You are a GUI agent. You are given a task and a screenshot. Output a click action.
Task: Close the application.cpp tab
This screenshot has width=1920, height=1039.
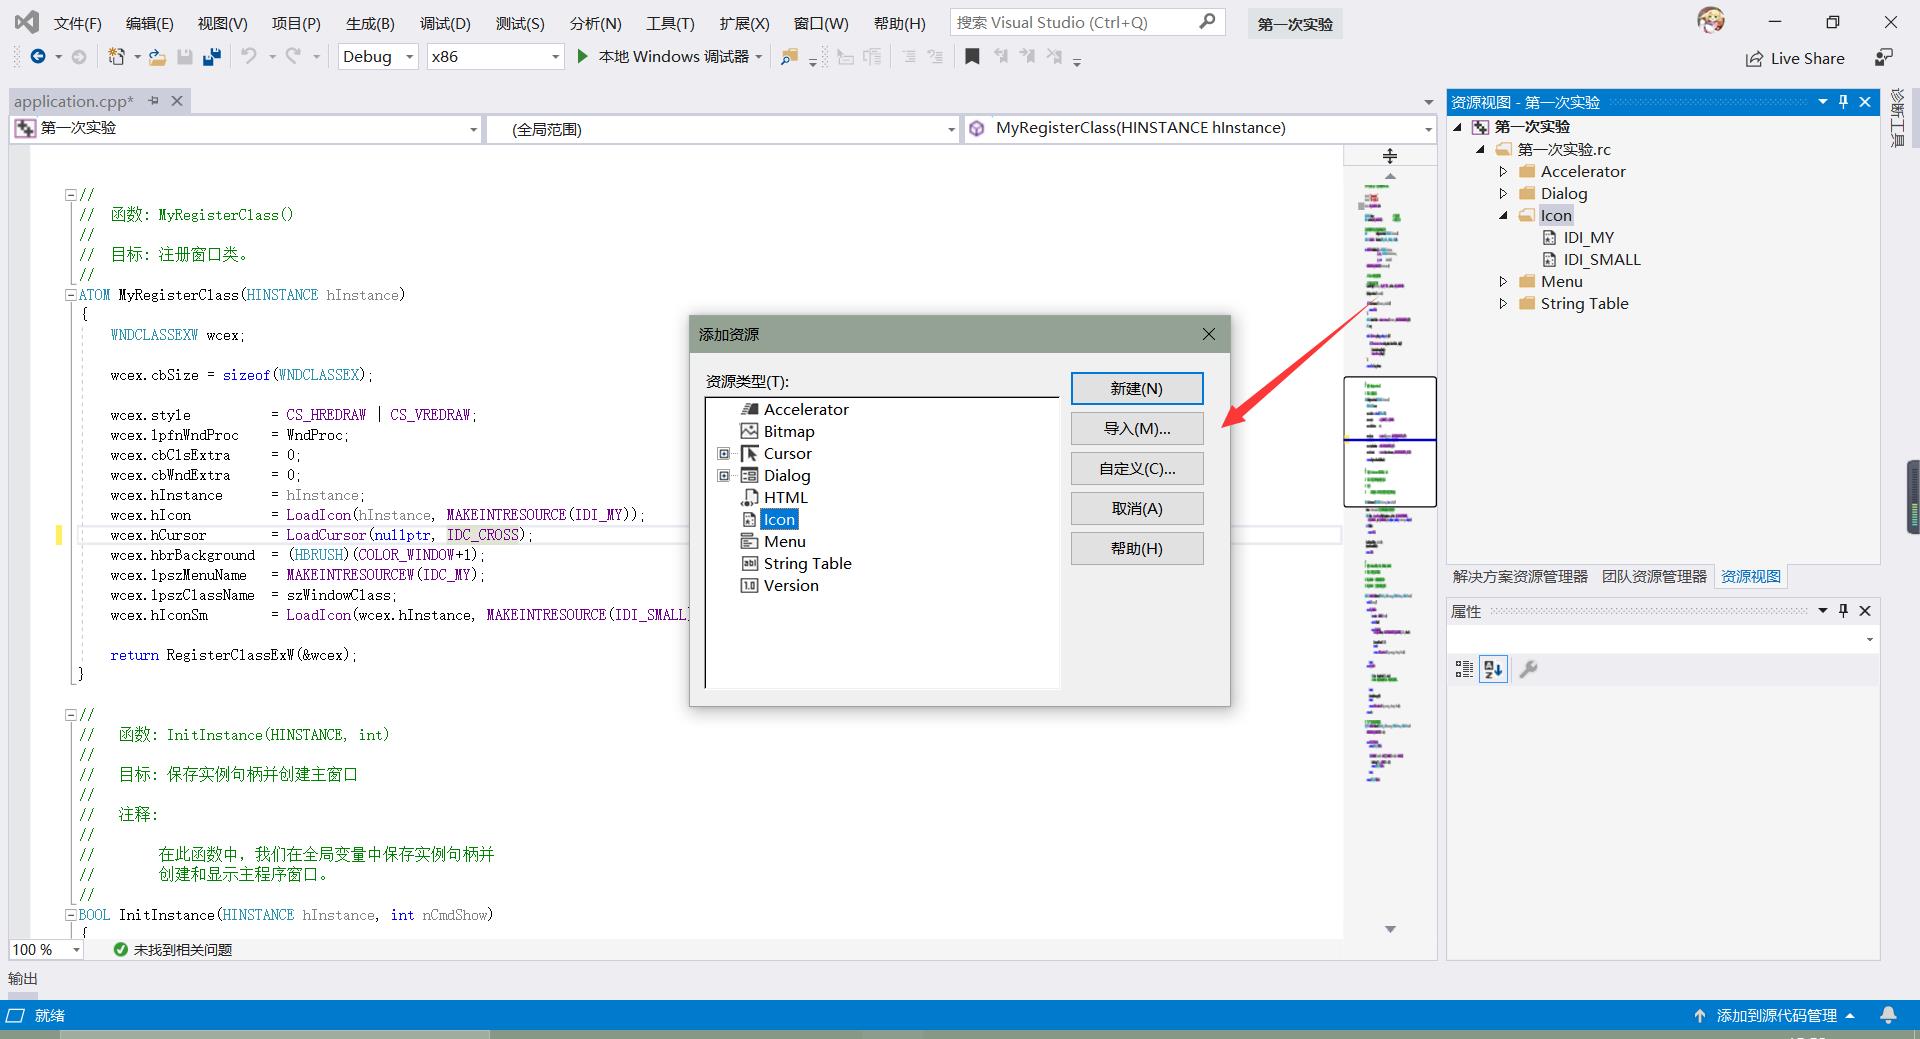177,101
